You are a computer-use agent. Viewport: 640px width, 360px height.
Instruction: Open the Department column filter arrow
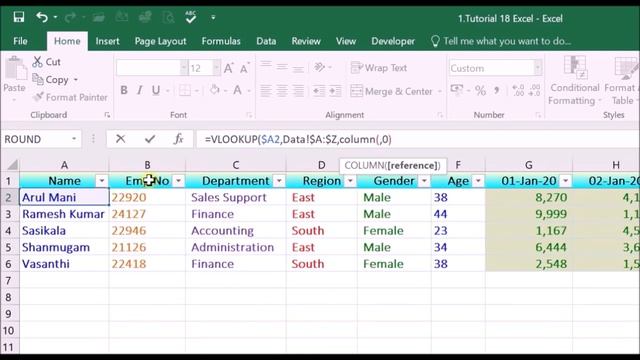point(279,181)
